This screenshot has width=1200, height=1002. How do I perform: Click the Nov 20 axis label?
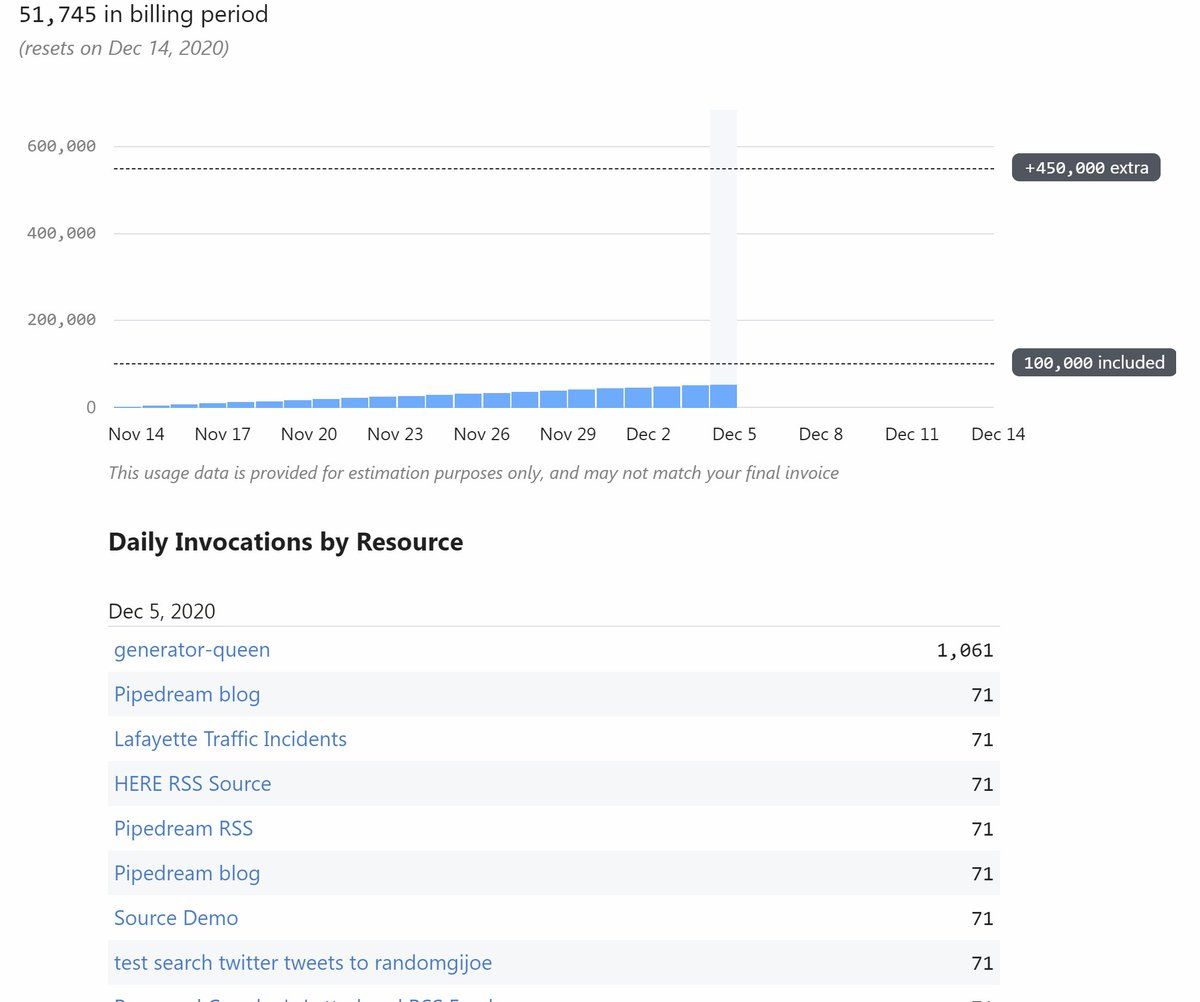pos(309,434)
